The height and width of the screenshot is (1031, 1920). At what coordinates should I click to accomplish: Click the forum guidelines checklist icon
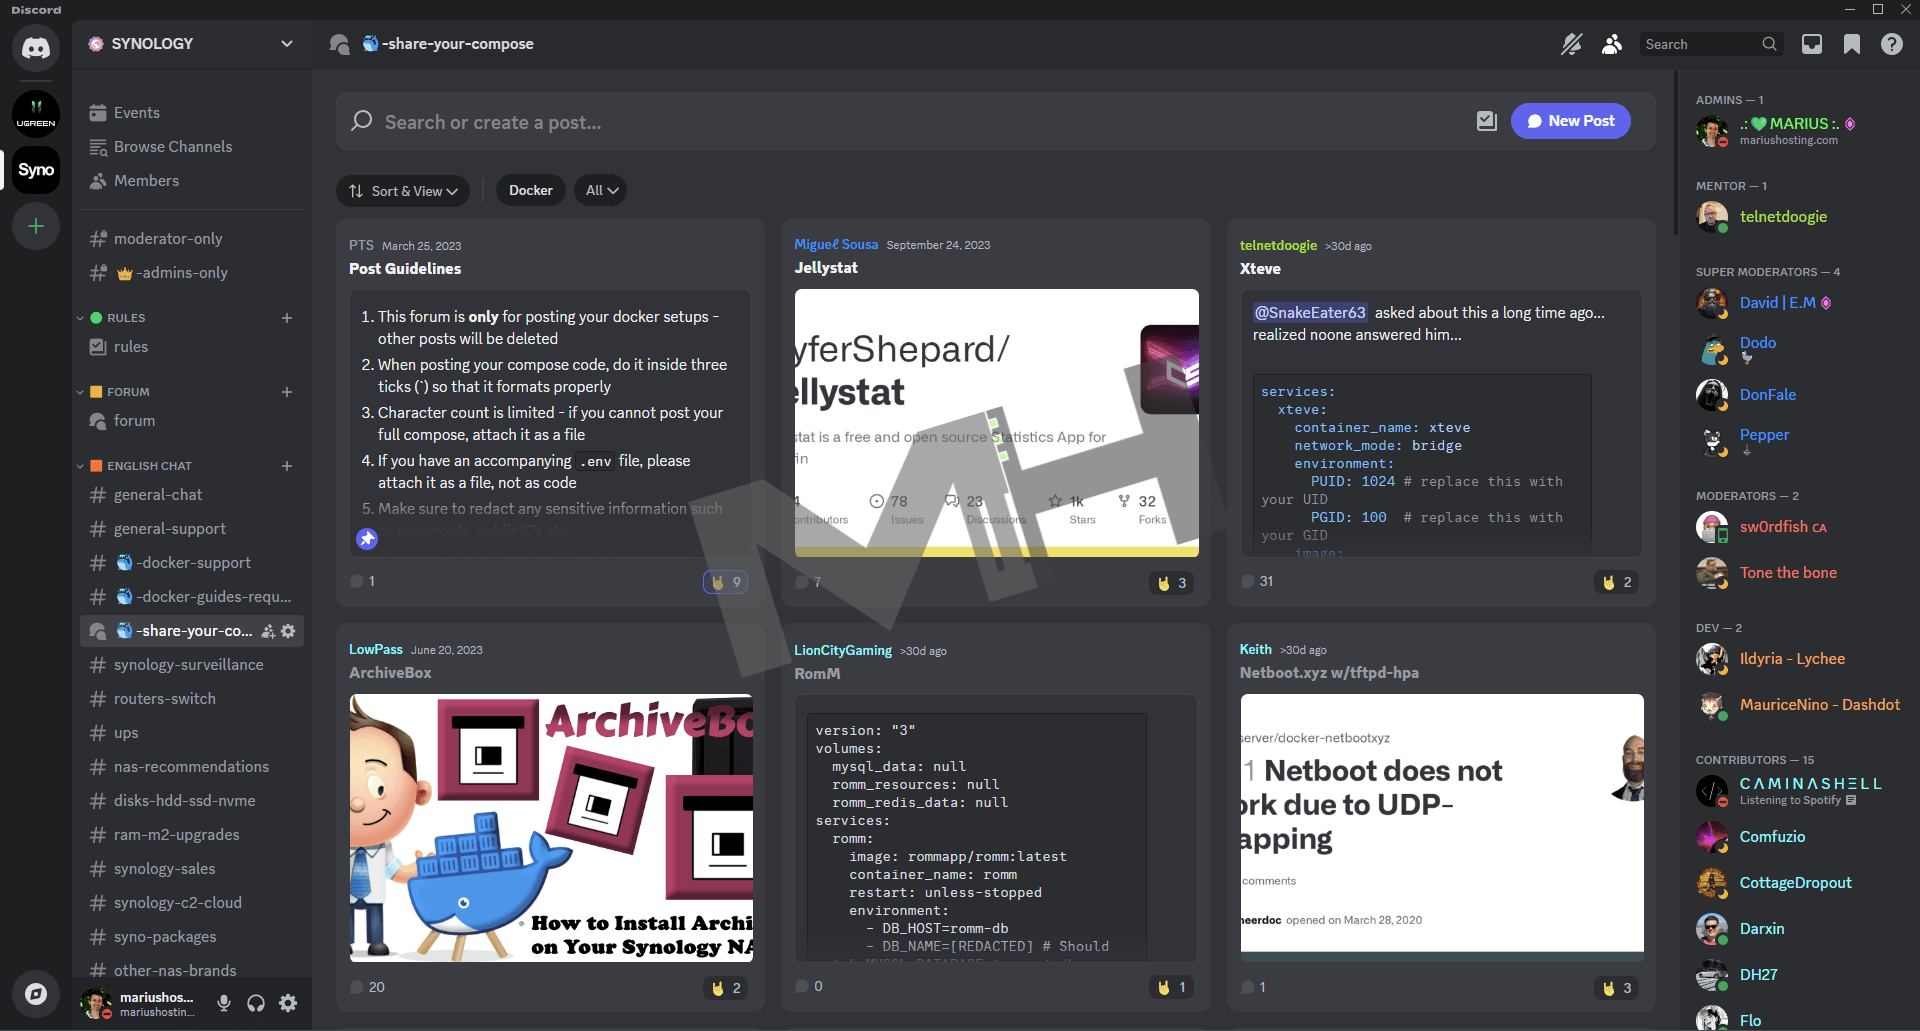[1487, 121]
